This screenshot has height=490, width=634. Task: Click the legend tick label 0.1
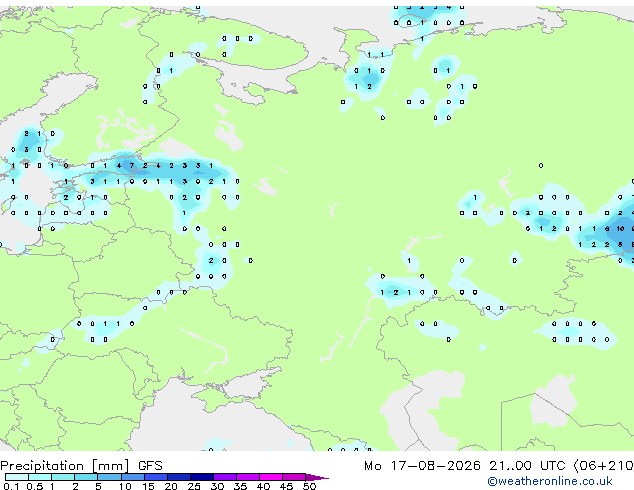[11, 486]
